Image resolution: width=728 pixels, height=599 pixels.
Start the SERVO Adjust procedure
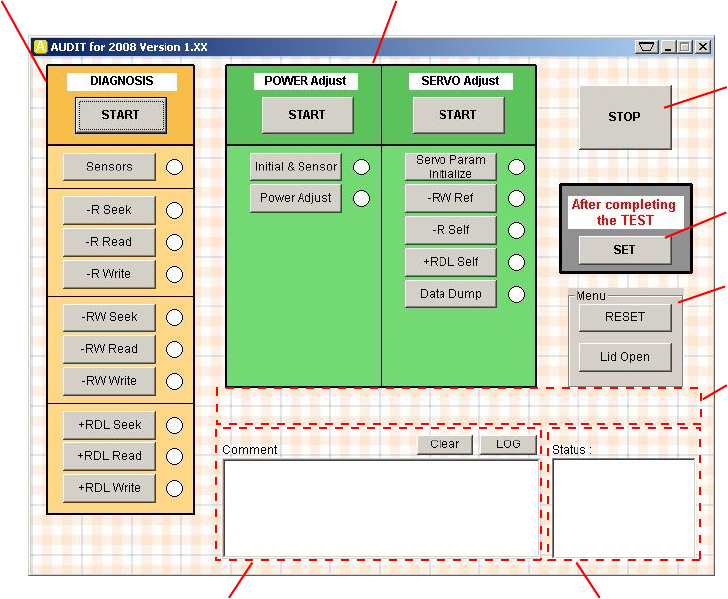pyautogui.click(x=458, y=115)
